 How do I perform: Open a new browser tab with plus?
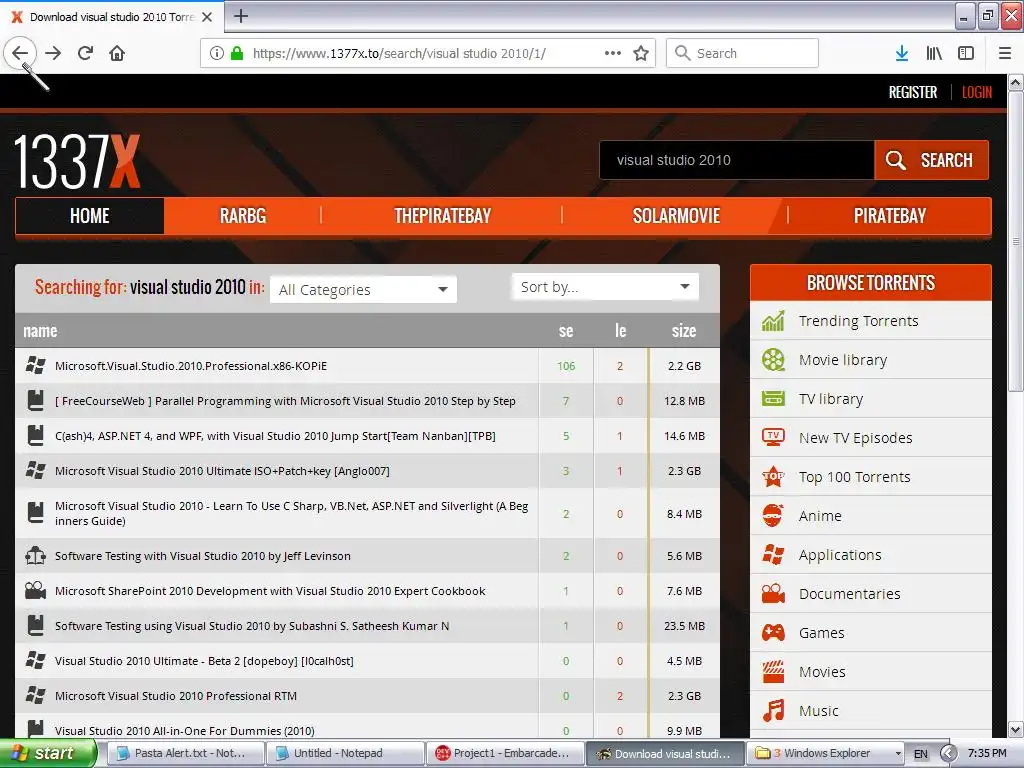tap(240, 16)
